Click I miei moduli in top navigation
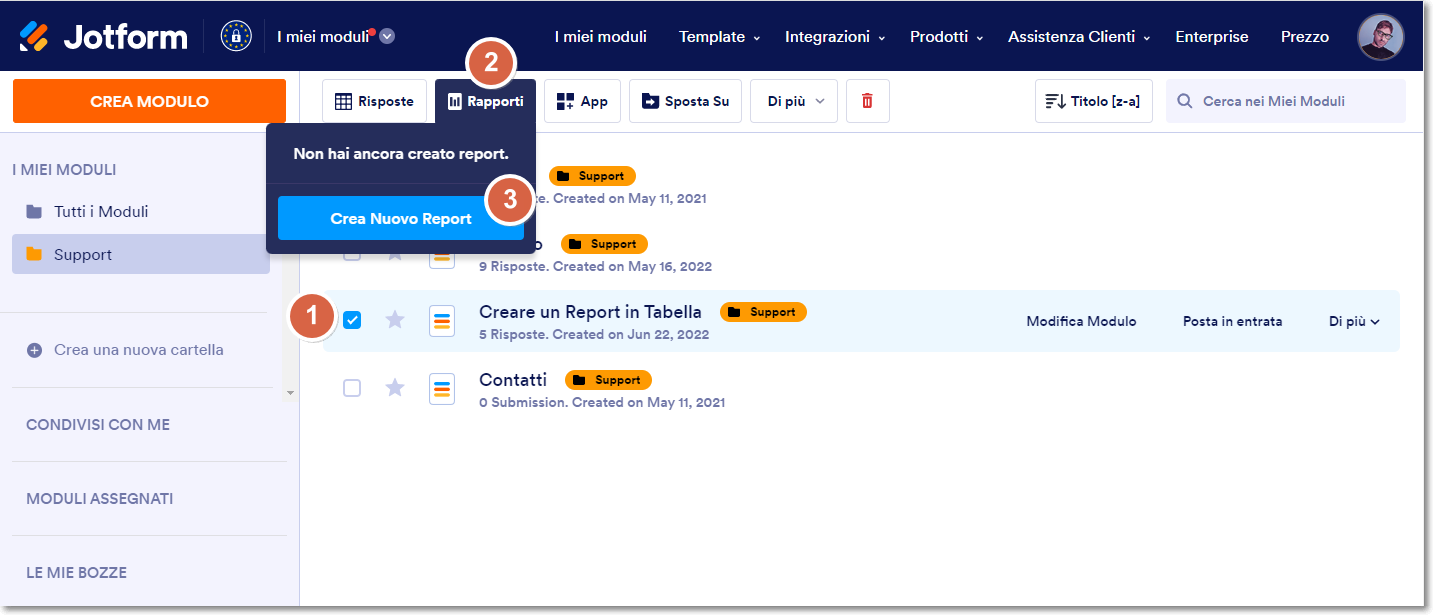The width and height of the screenshot is (1433, 615). (x=601, y=37)
